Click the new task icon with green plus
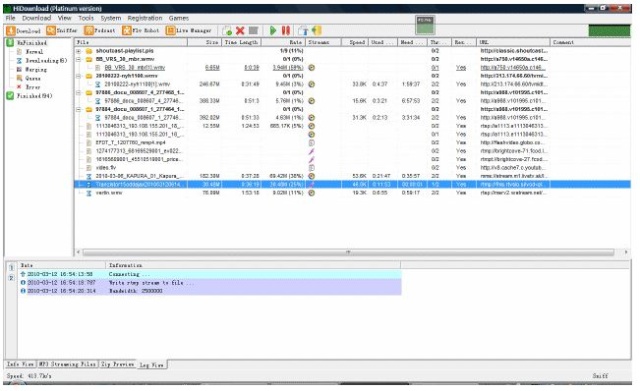The width and height of the screenshot is (640, 391). point(227,31)
